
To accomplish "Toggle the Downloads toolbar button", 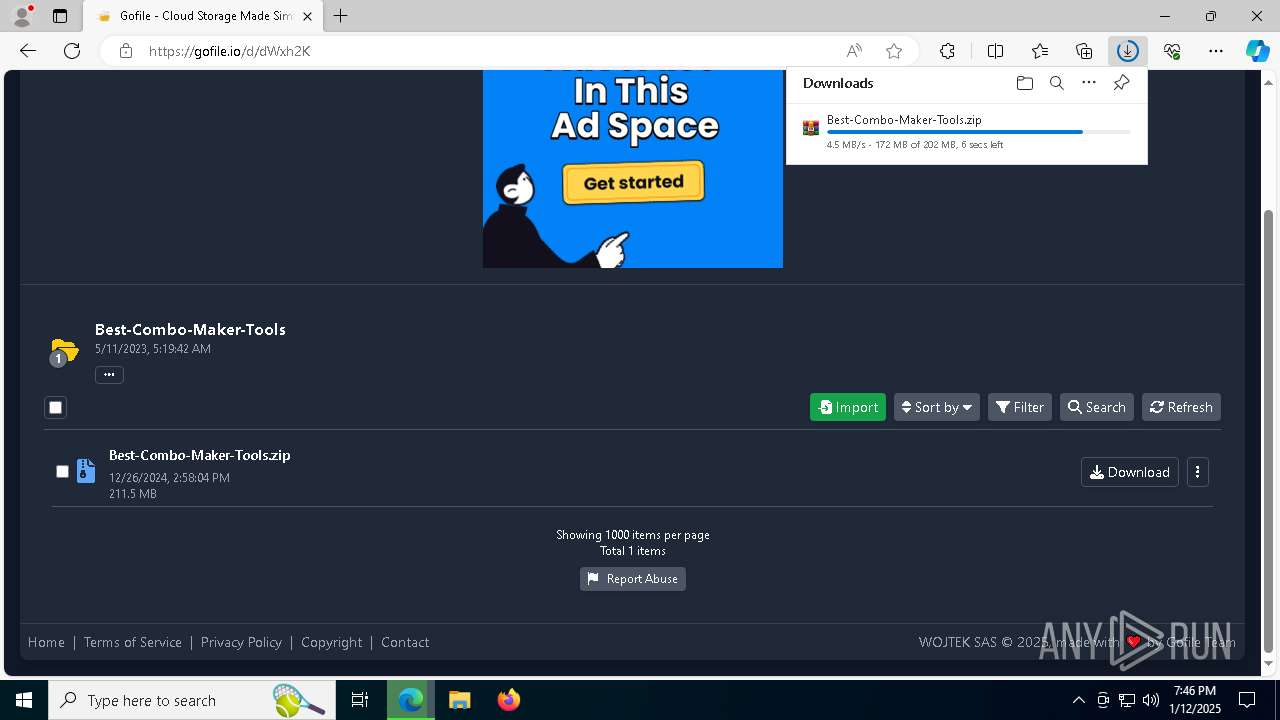I will click(1128, 51).
